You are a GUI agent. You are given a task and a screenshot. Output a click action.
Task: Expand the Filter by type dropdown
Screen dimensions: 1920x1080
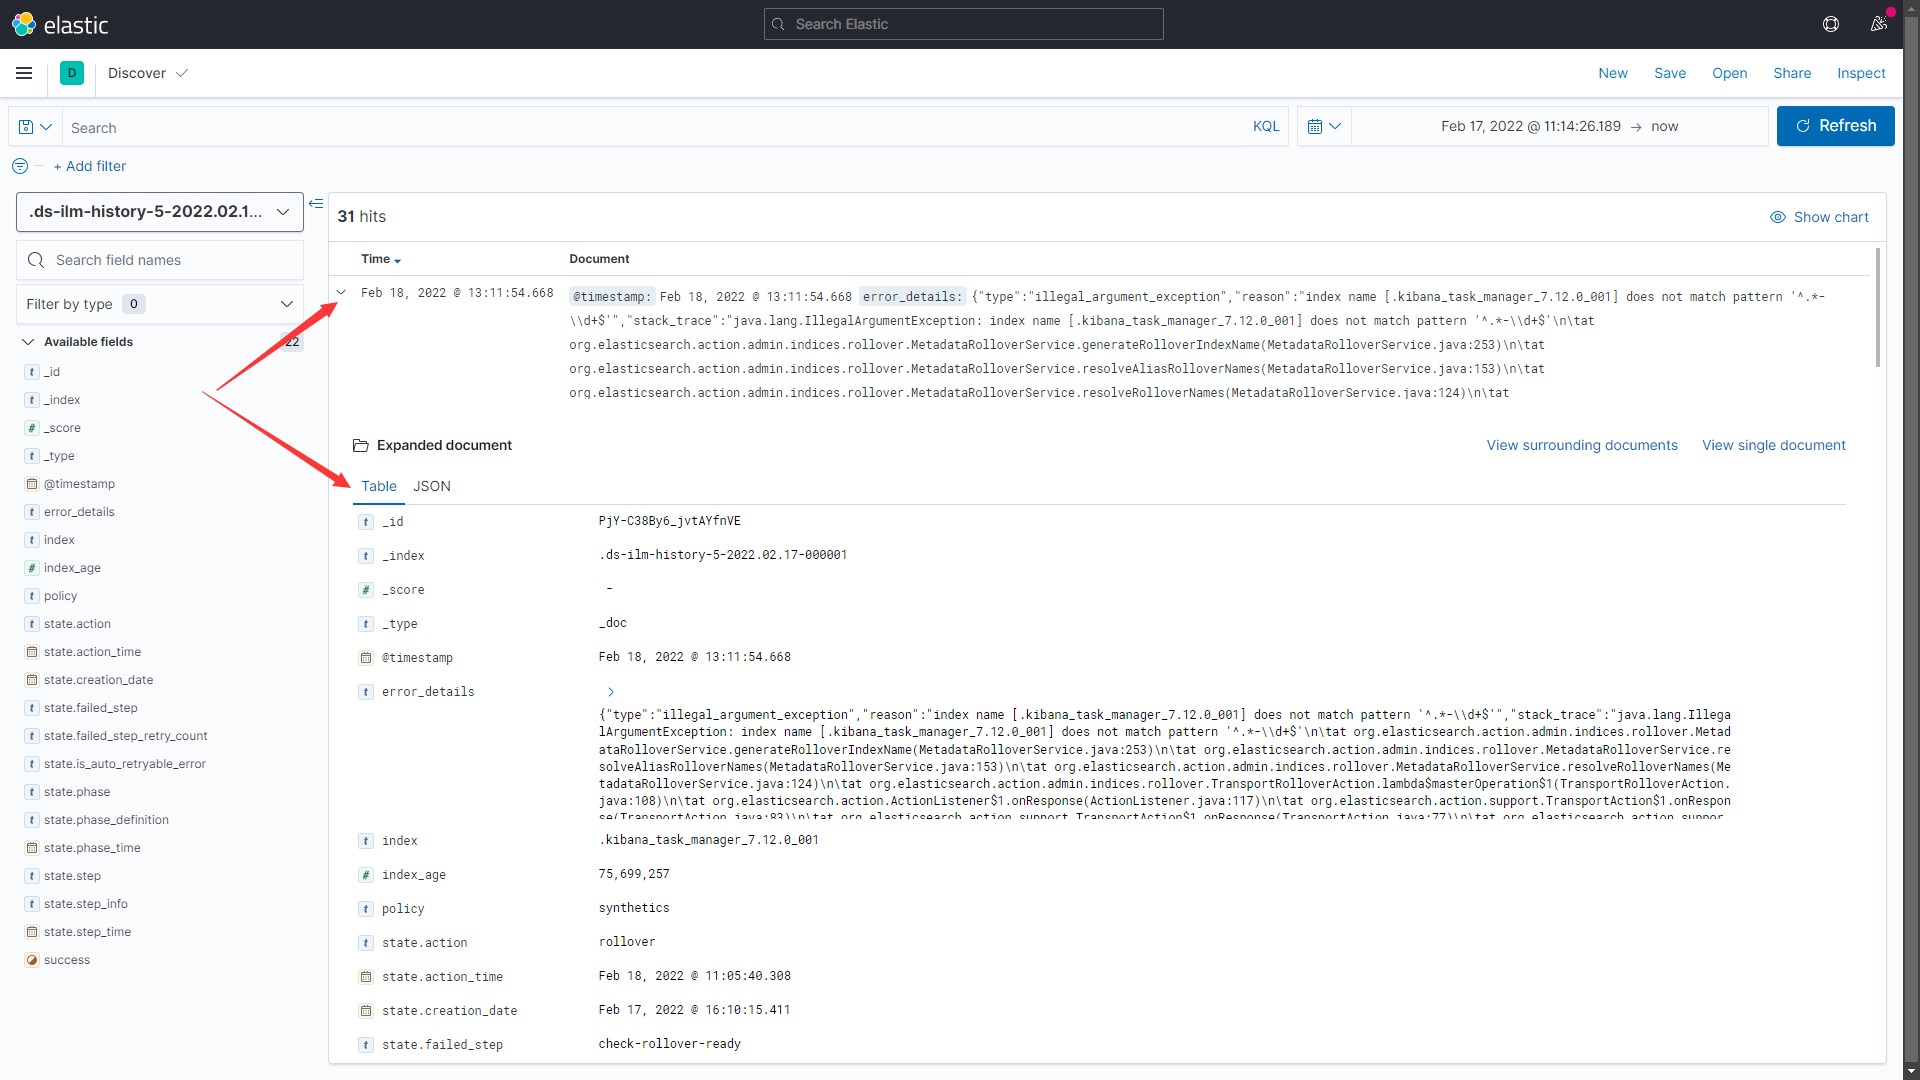point(160,304)
